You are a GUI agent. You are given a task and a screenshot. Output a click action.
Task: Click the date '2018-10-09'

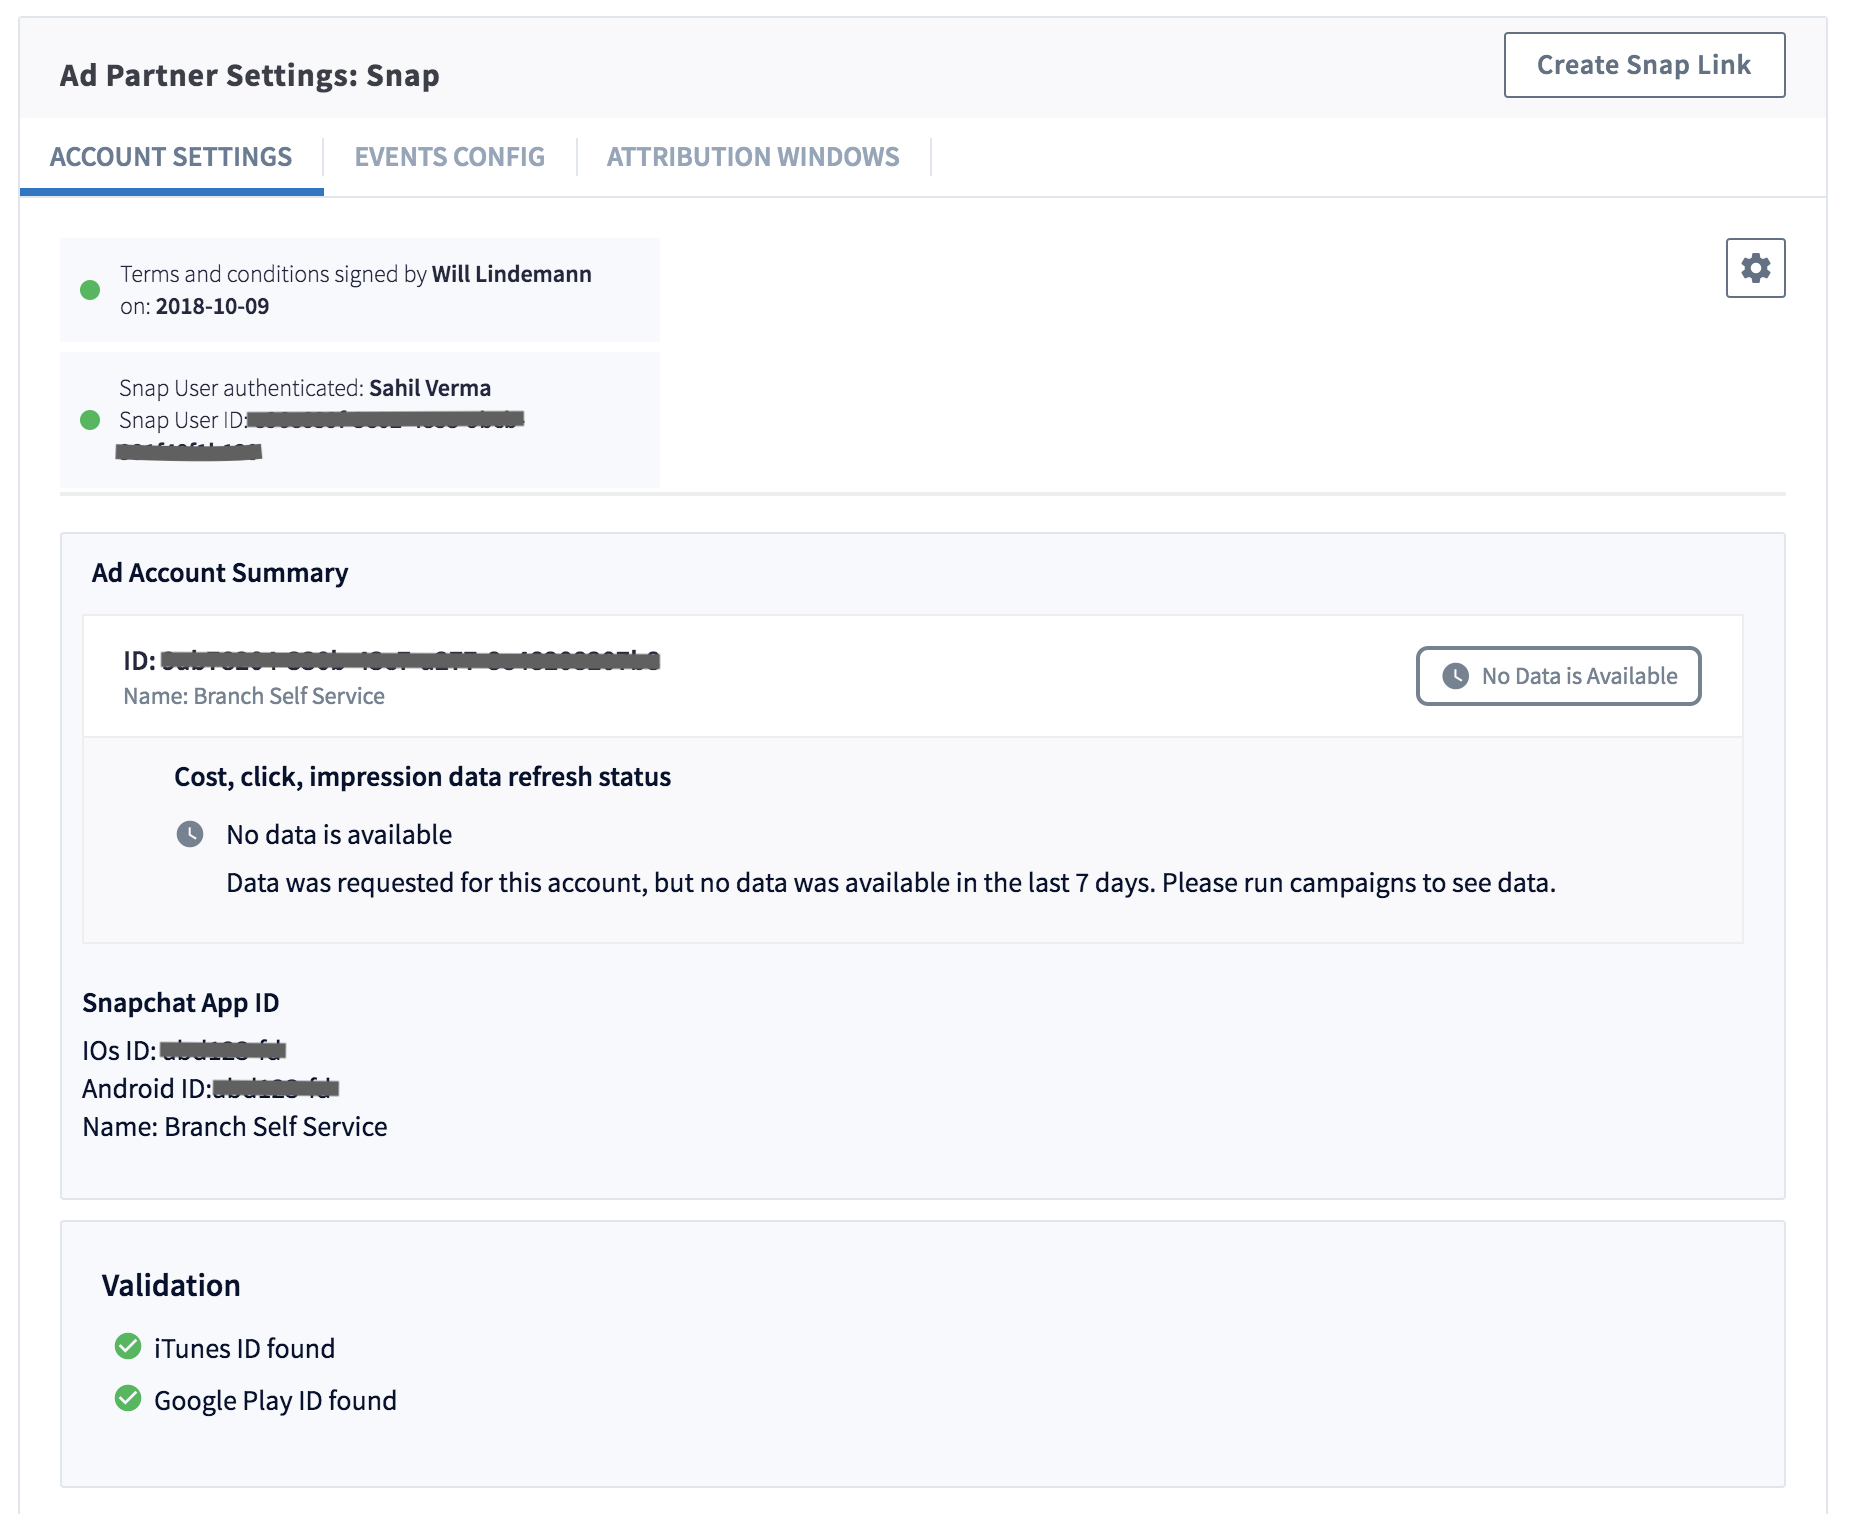pos(212,306)
